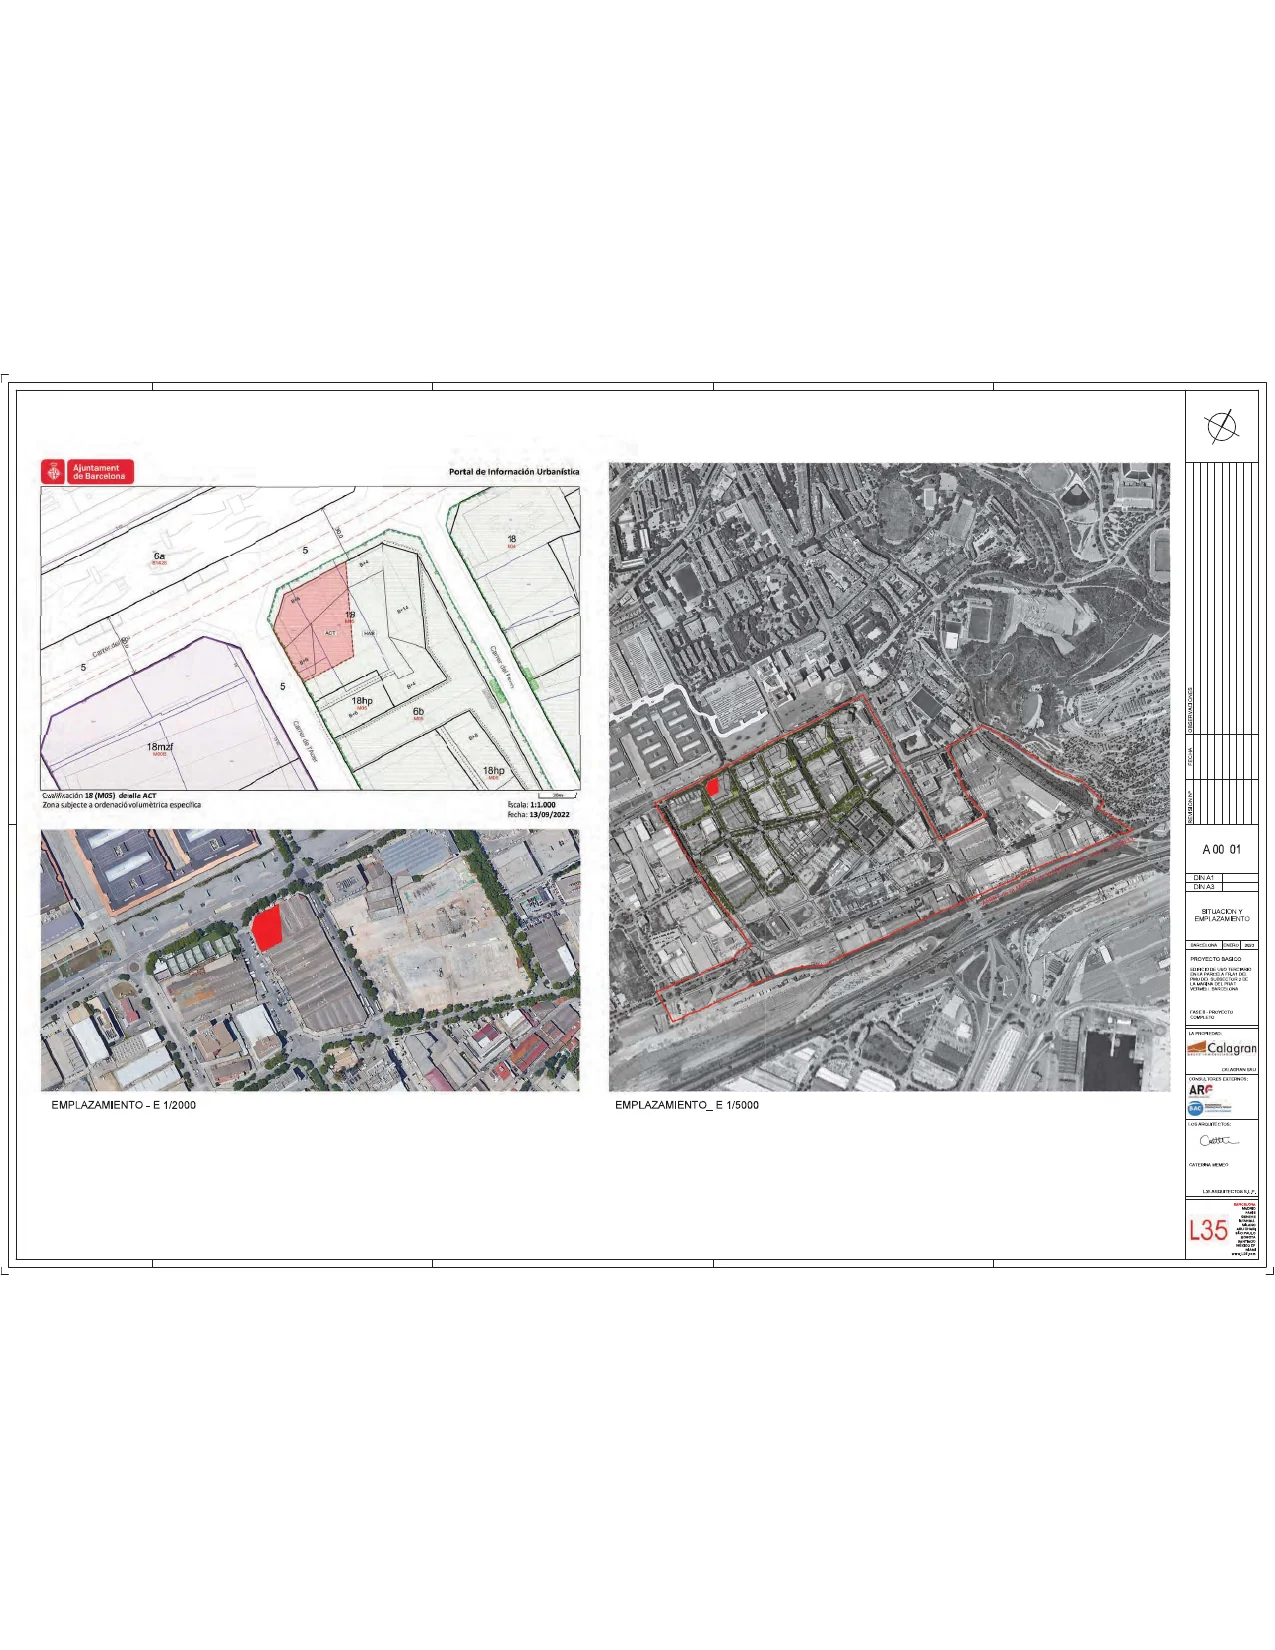Open the color aerial photo at 1/2000

(x=310, y=960)
